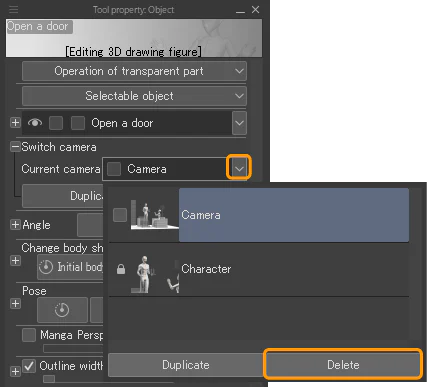Toggle the checkbox in the Current camera field

[114, 169]
